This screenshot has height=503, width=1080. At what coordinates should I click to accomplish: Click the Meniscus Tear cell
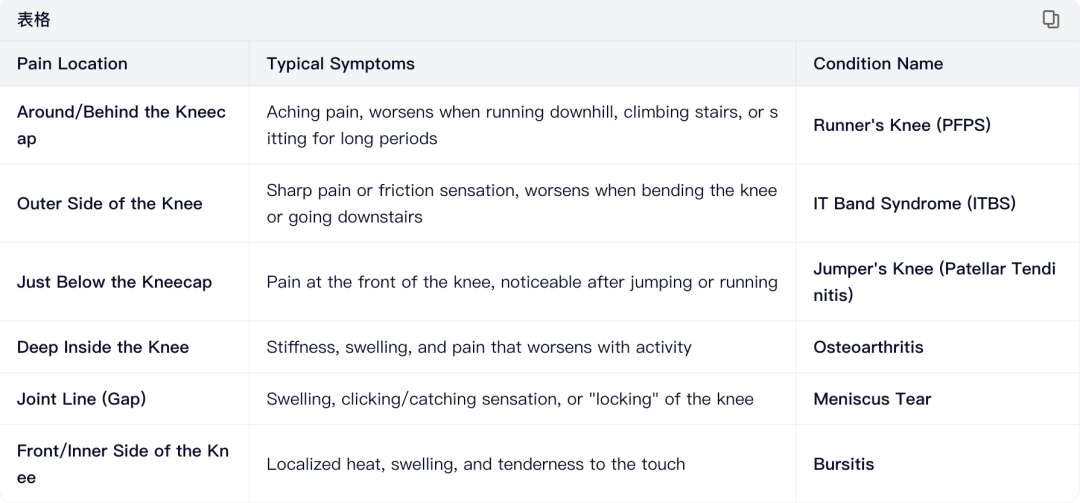click(x=872, y=399)
